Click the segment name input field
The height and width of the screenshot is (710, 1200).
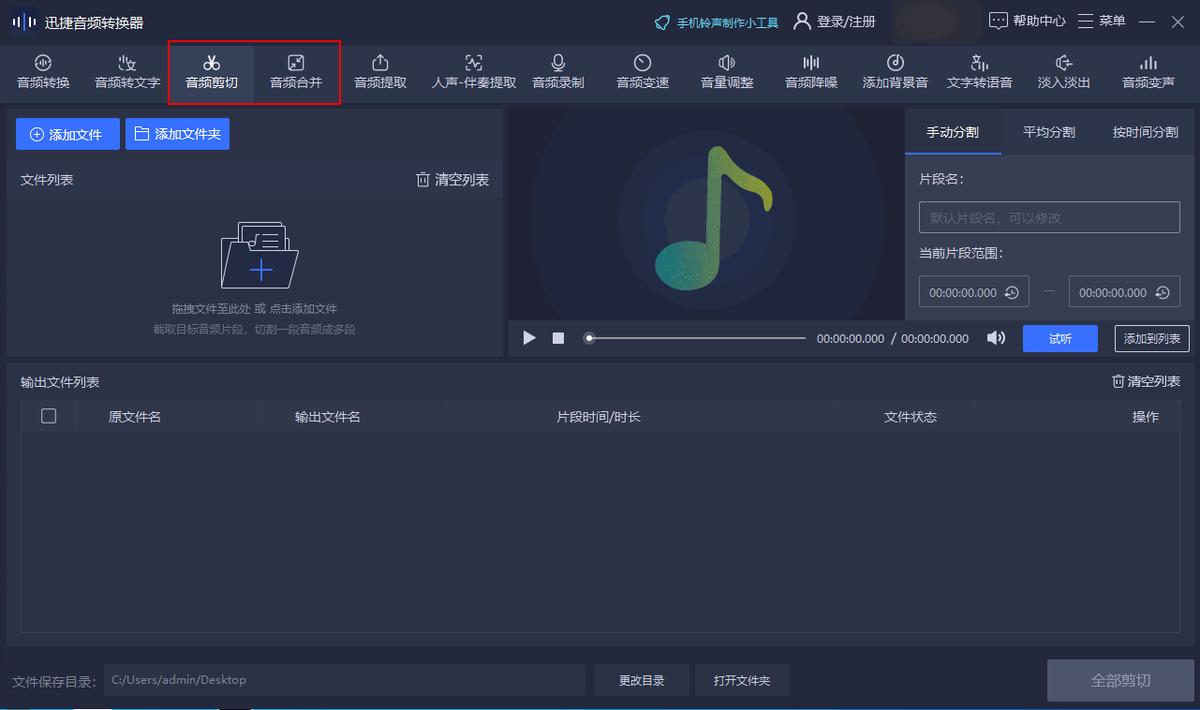[x=1048, y=217]
